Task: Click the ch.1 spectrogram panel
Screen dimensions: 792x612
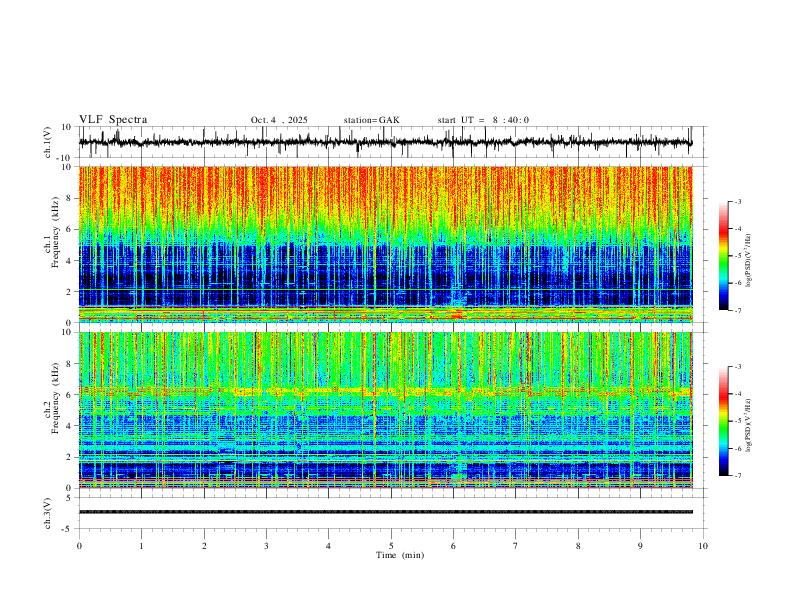Action: (x=385, y=244)
